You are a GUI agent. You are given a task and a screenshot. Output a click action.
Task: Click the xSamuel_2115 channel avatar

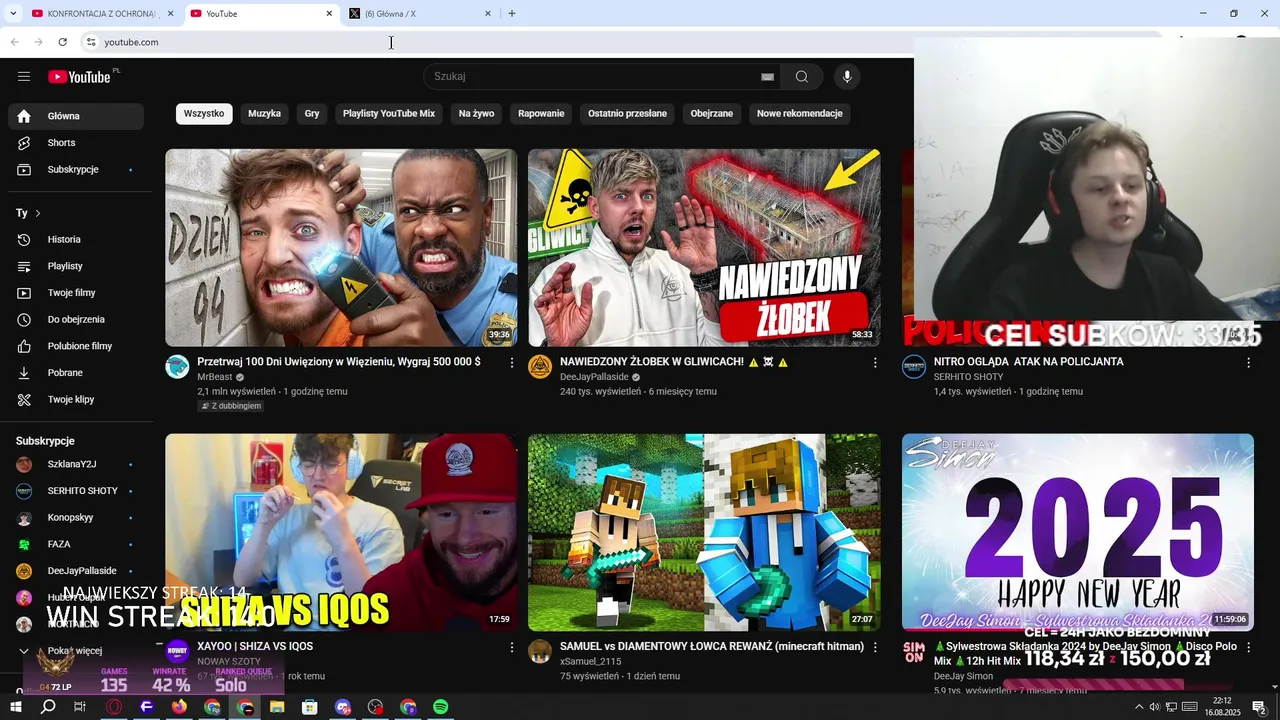click(540, 651)
